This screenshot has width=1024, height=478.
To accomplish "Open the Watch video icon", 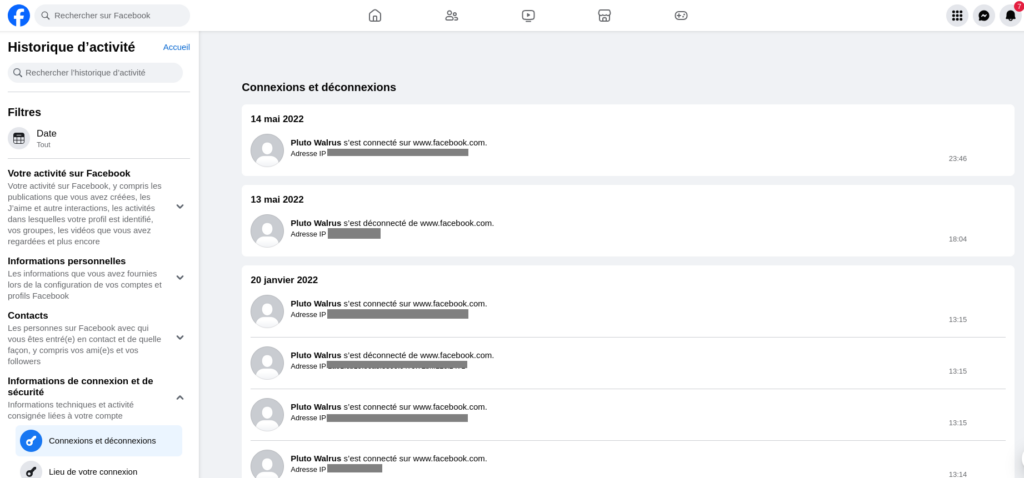I will 528,16.
